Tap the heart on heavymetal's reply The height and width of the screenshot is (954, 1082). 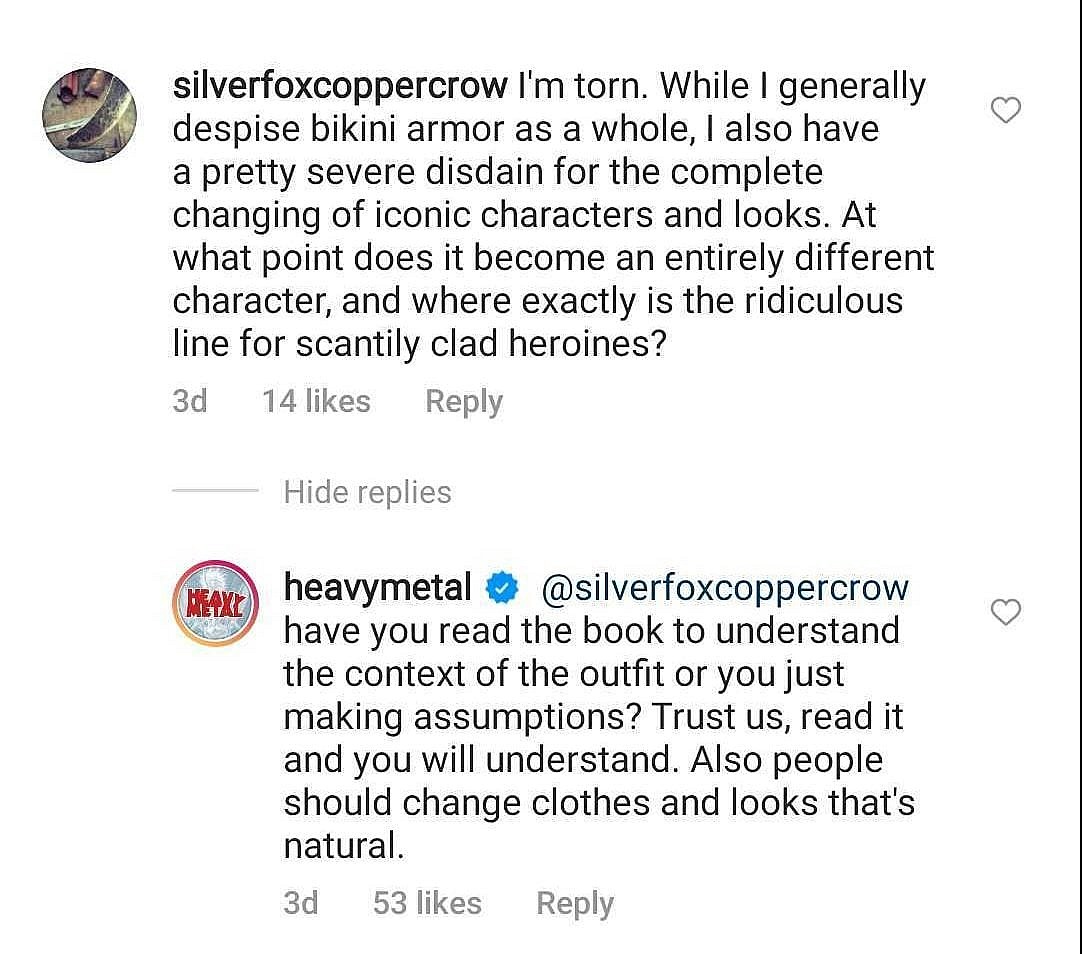point(1005,611)
